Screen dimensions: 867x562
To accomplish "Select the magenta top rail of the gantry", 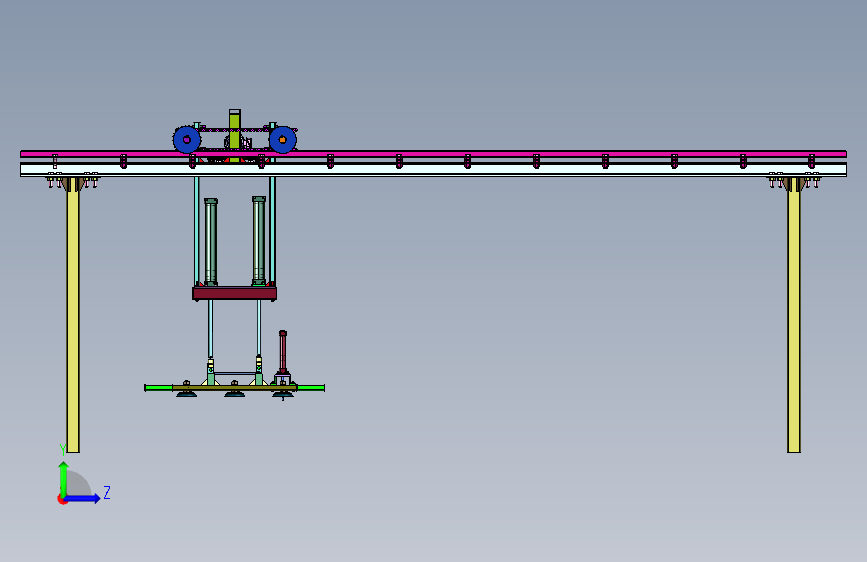I will (434, 154).
